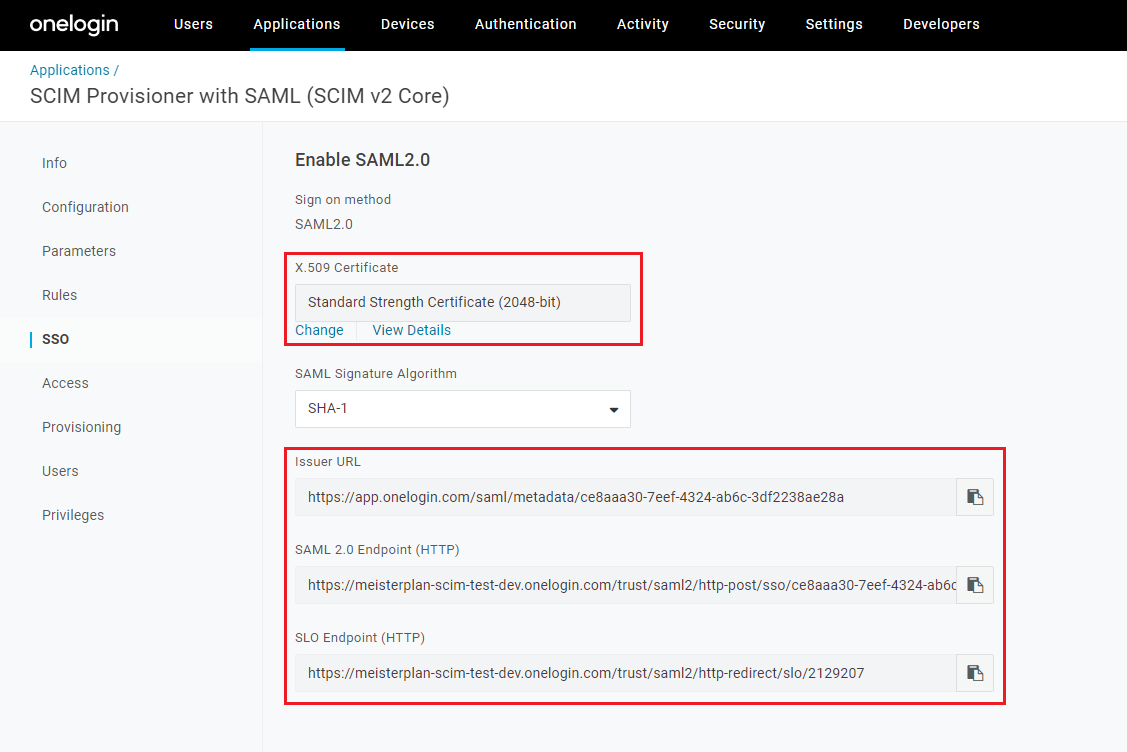
Task: Click the SAML 2.0 Endpoint (HTTP) field
Action: pos(625,584)
